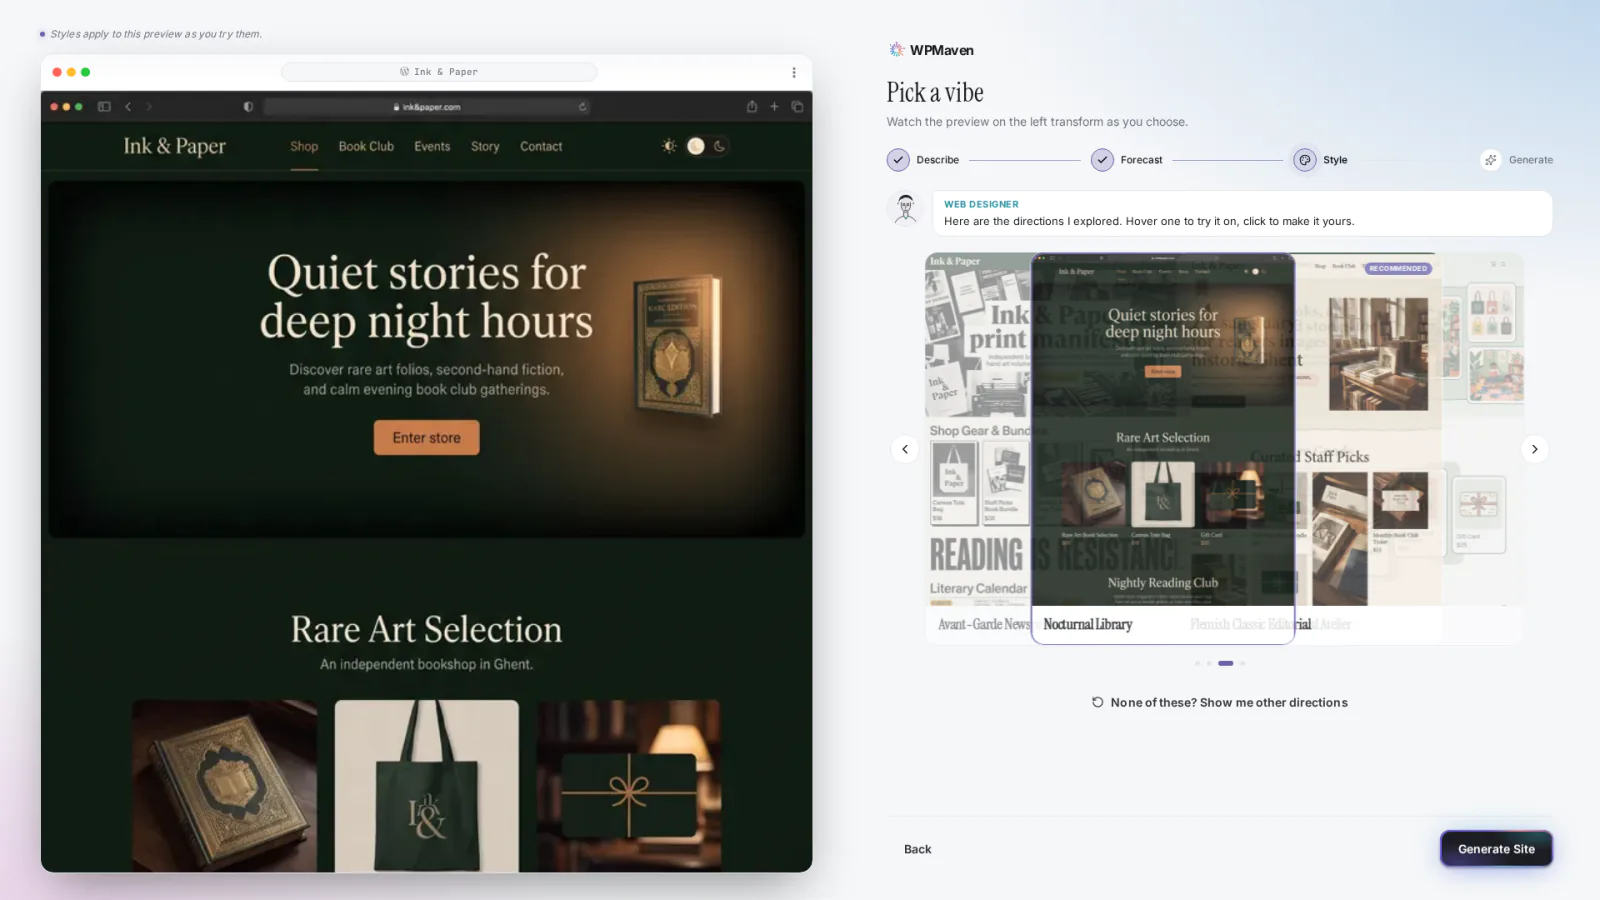
Task: Show previous style direction with left chevron
Action: [x=905, y=449]
